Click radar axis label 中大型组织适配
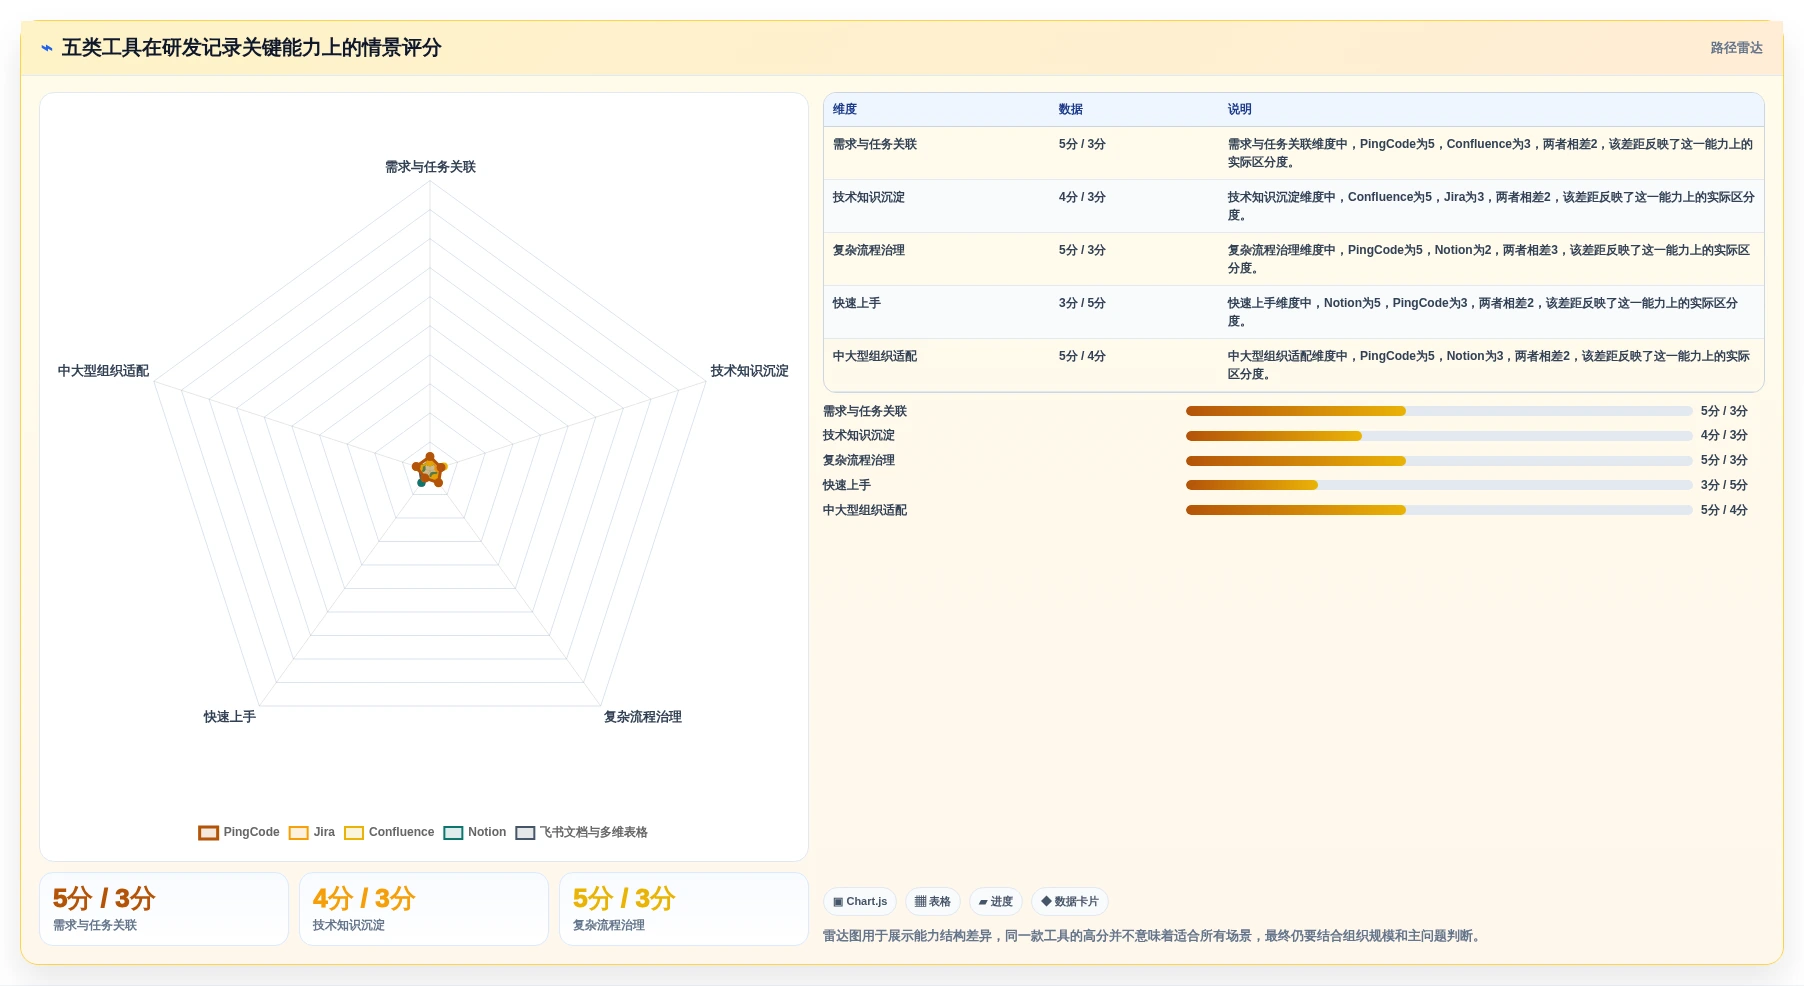The height and width of the screenshot is (986, 1804). [103, 371]
